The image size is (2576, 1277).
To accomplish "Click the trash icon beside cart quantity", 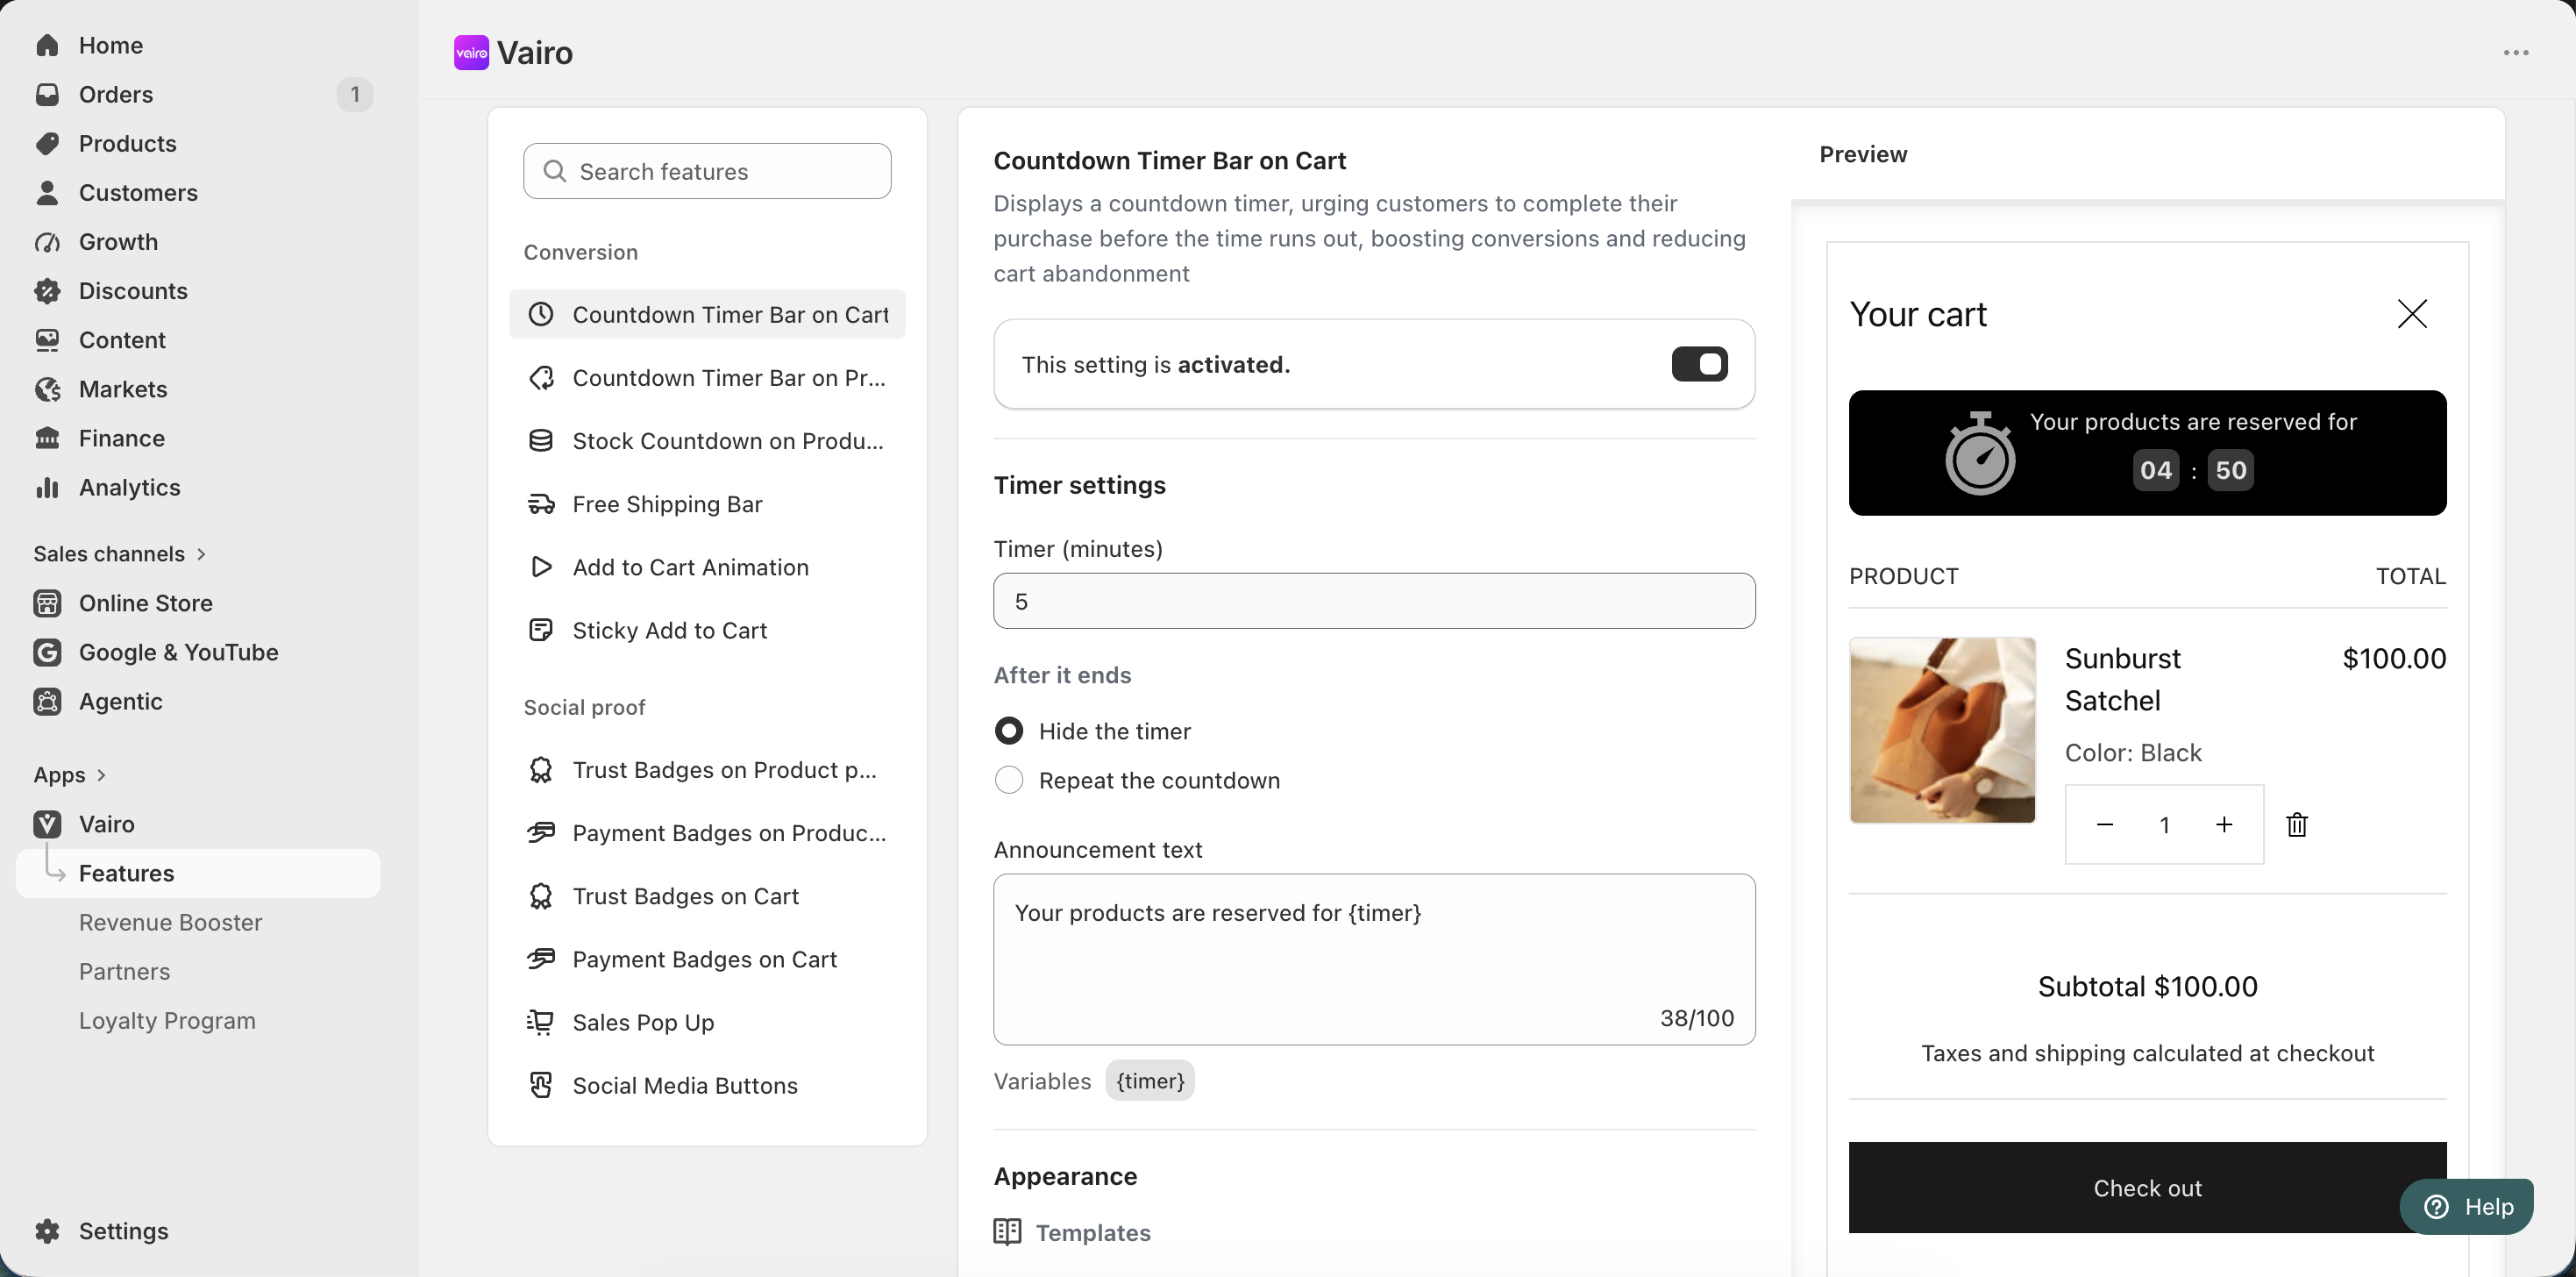I will tap(2296, 825).
